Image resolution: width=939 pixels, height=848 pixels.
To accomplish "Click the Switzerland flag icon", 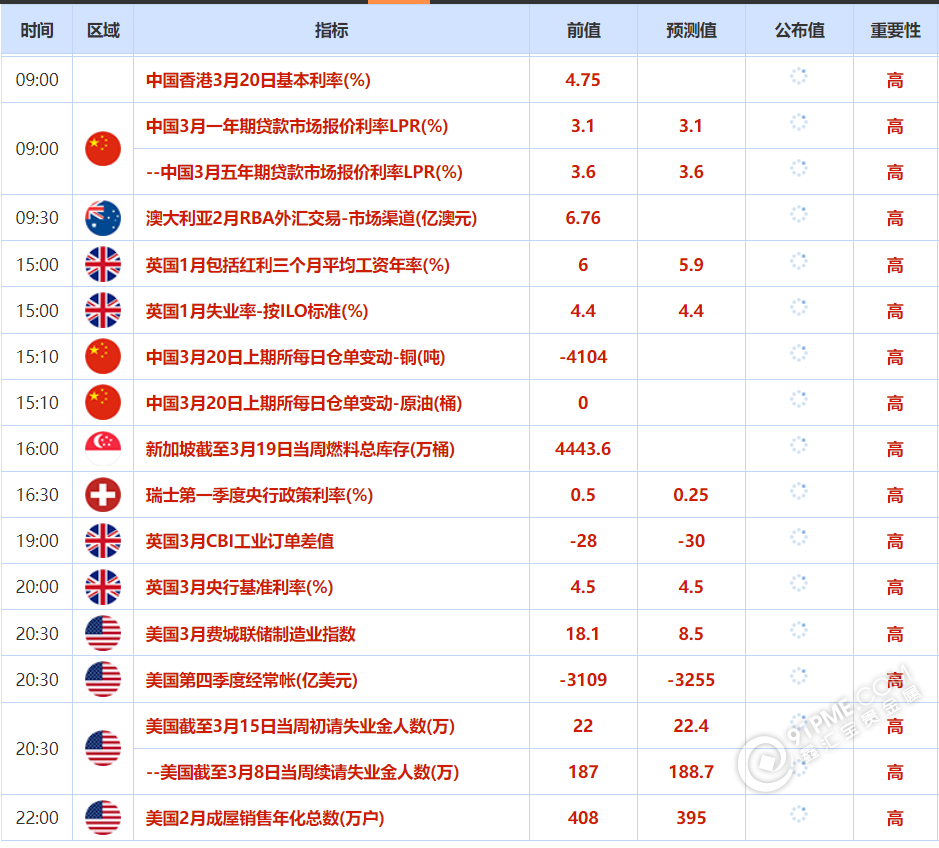I will tap(103, 495).
